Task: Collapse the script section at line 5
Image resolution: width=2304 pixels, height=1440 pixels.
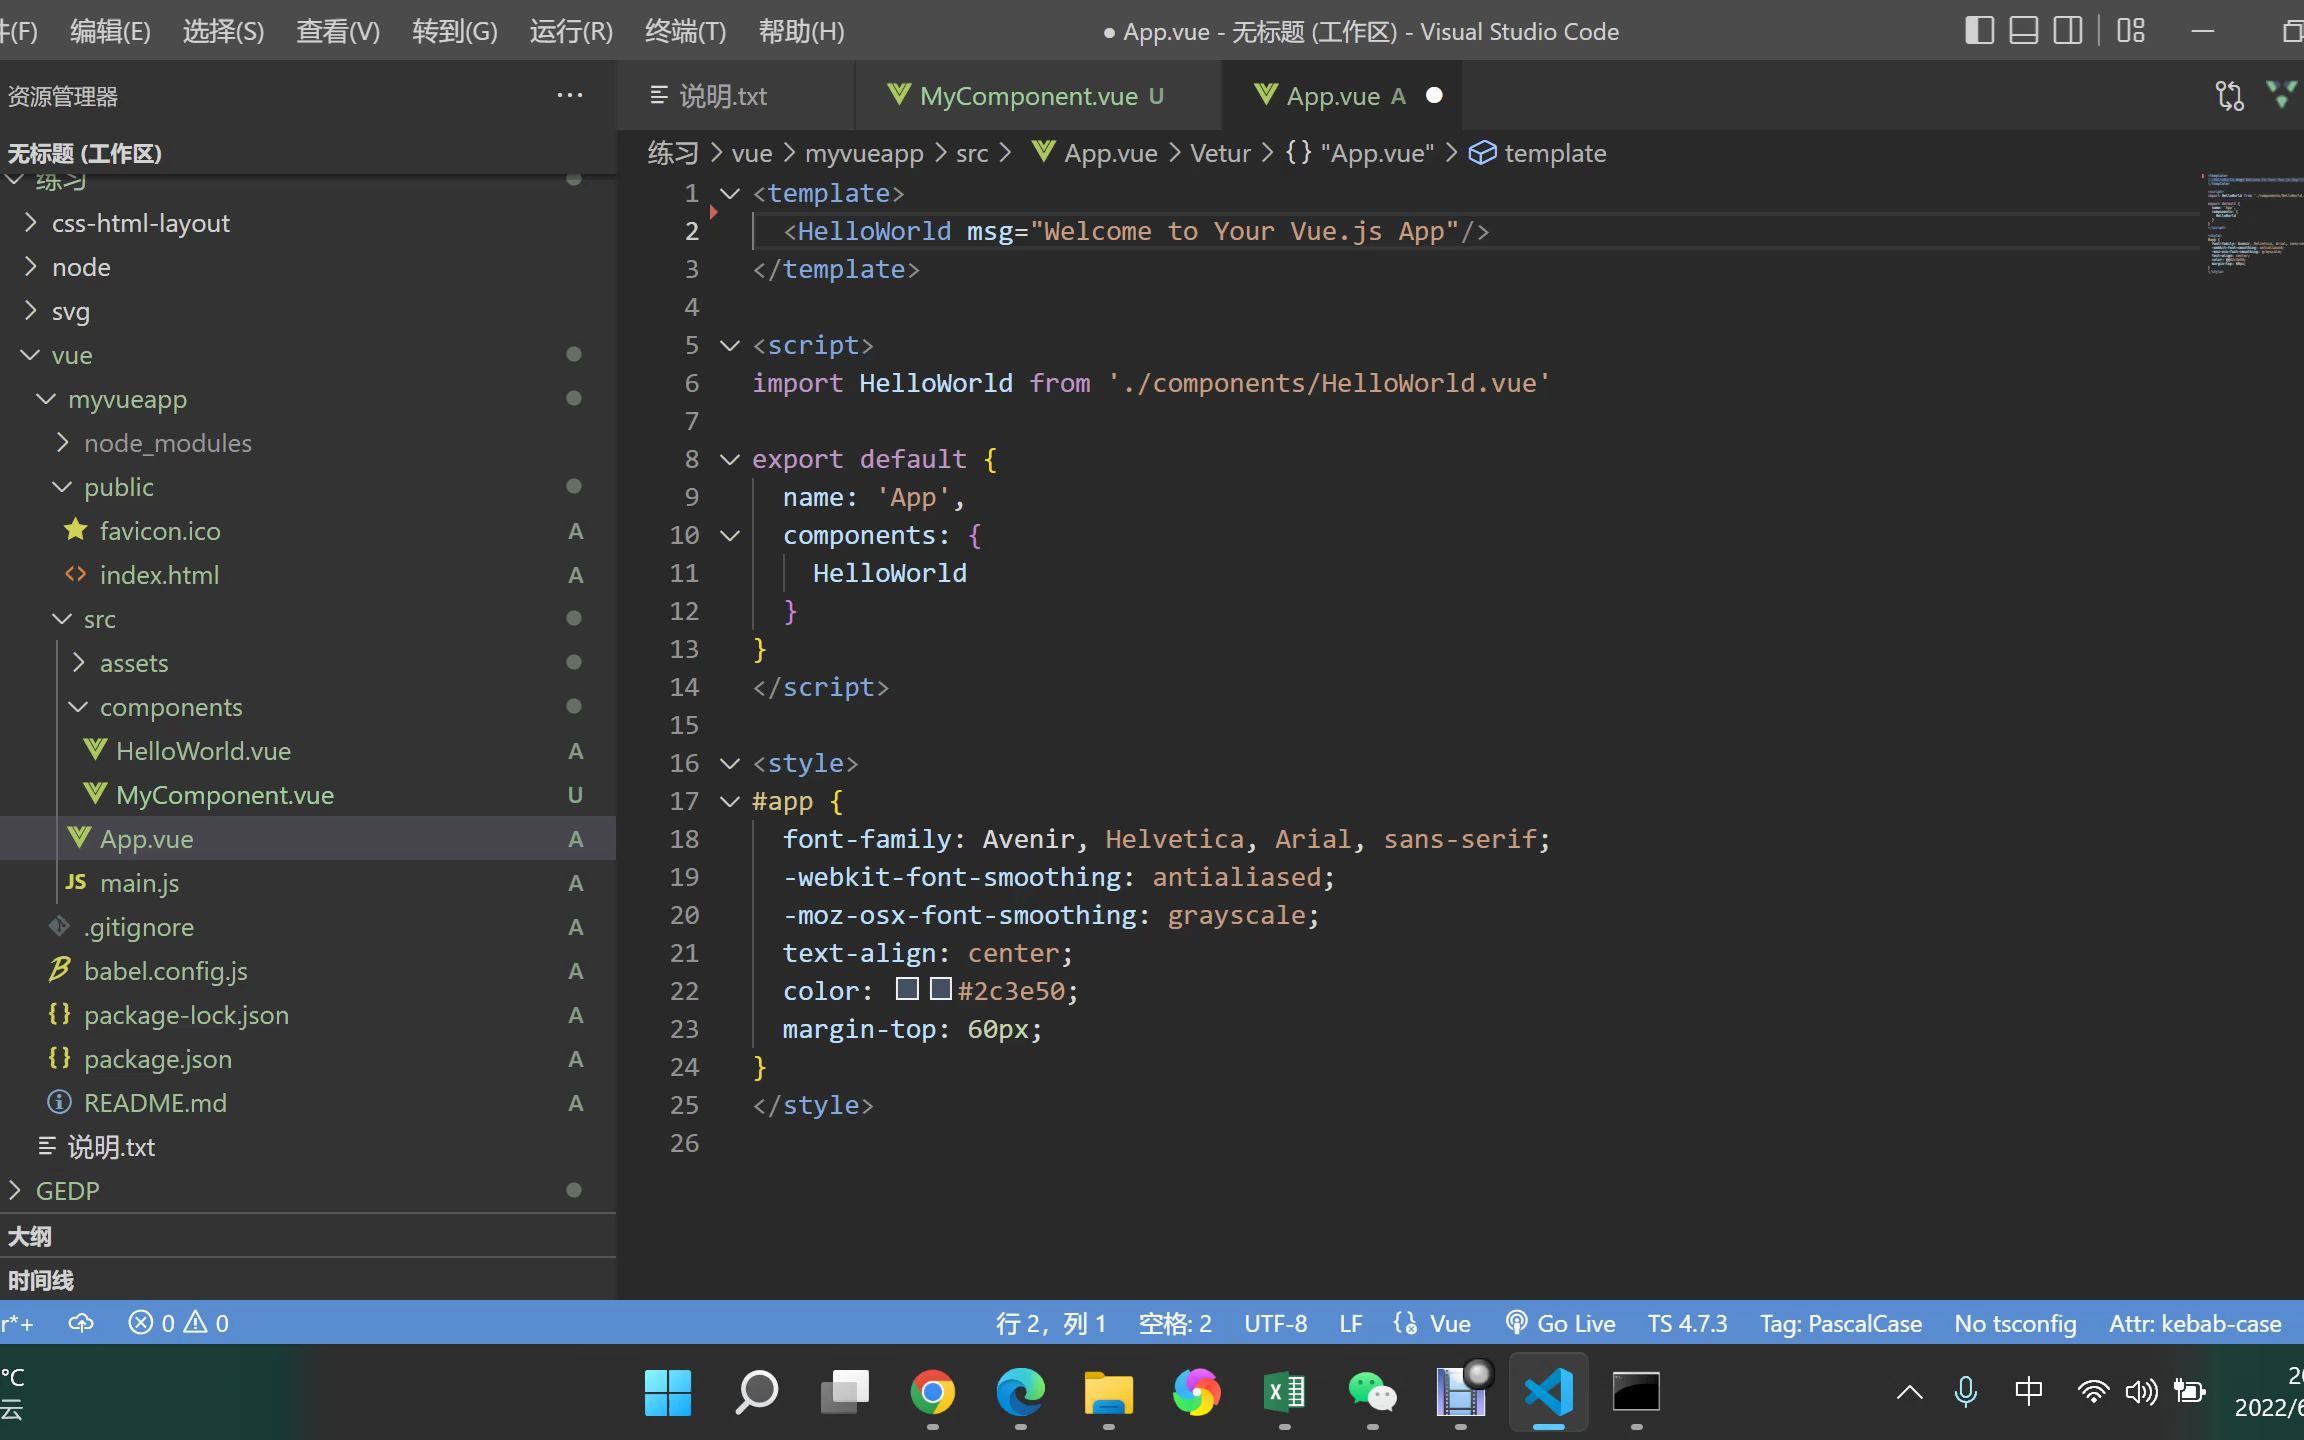Action: coord(730,343)
